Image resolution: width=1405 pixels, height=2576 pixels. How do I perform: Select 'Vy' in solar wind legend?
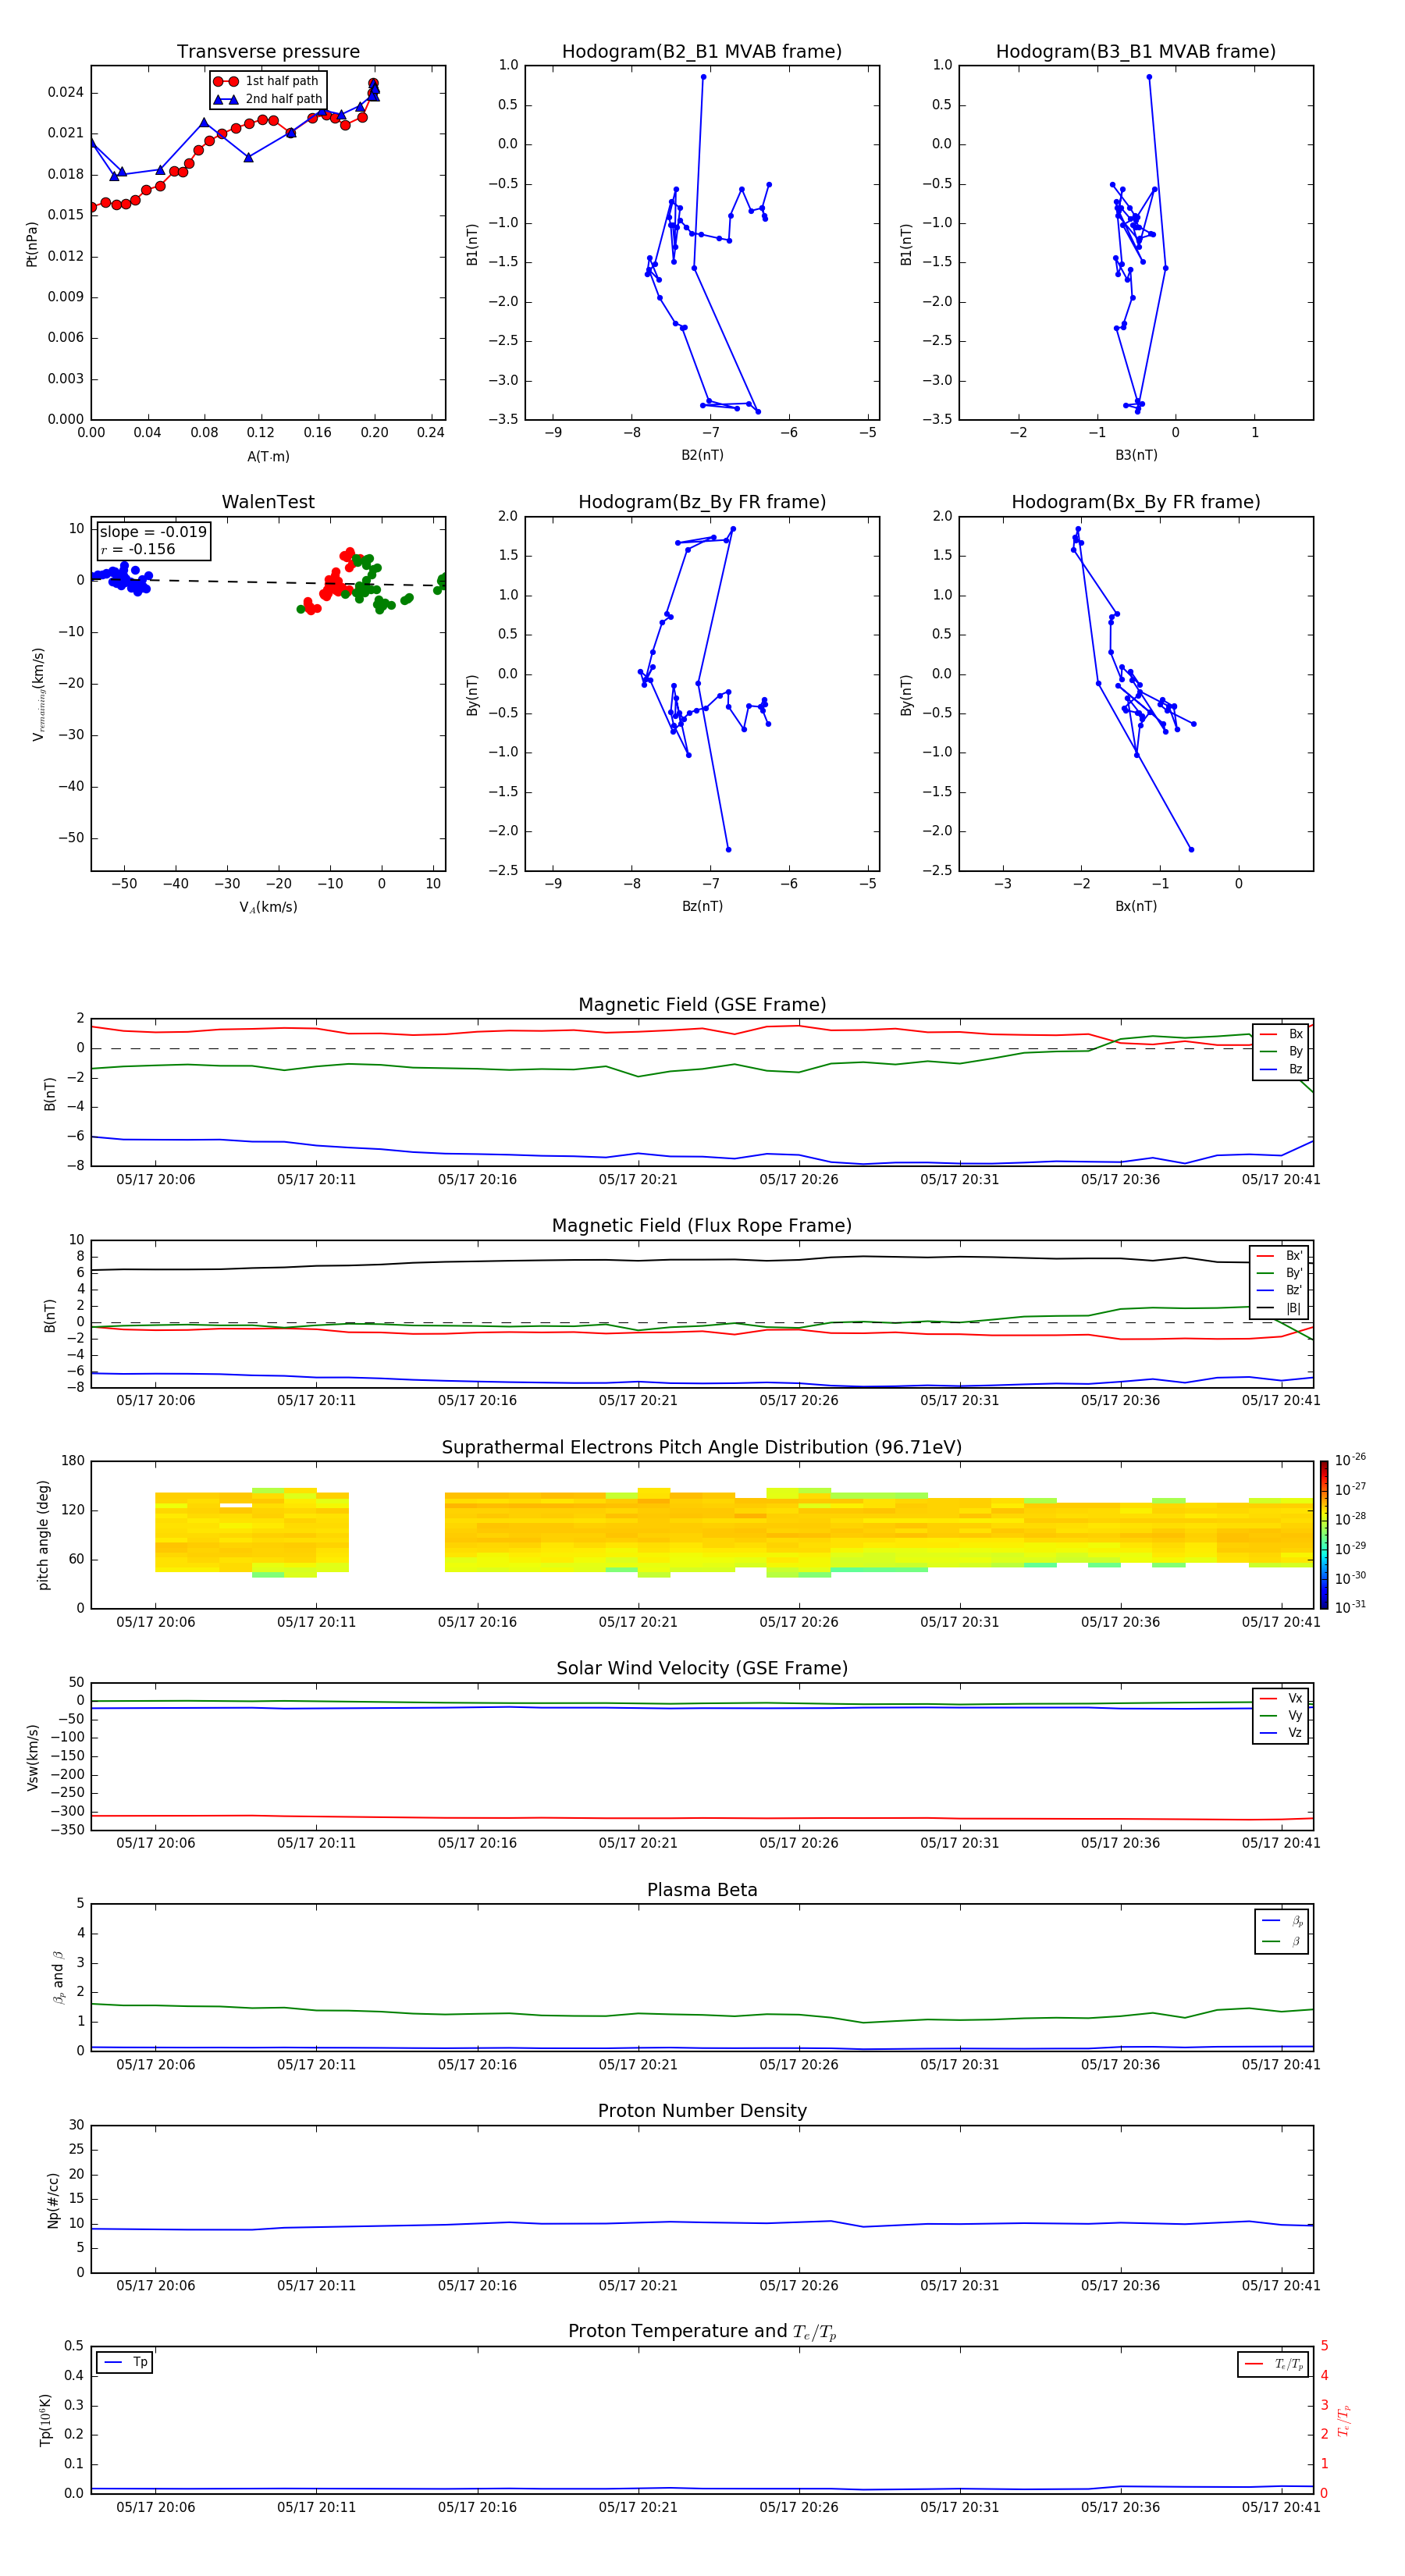point(1281,1715)
